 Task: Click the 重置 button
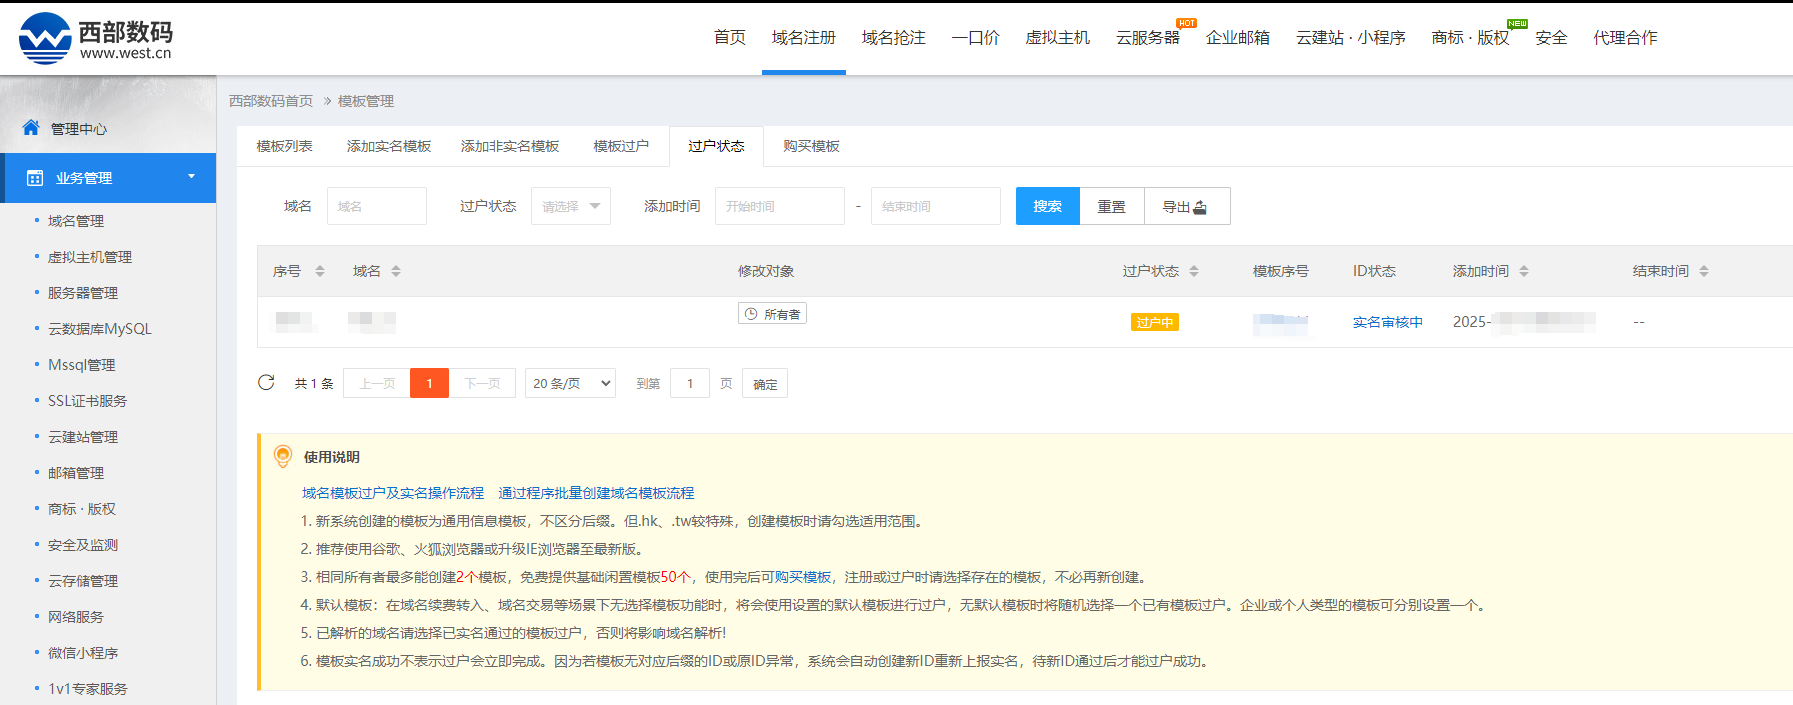pyautogui.click(x=1112, y=206)
